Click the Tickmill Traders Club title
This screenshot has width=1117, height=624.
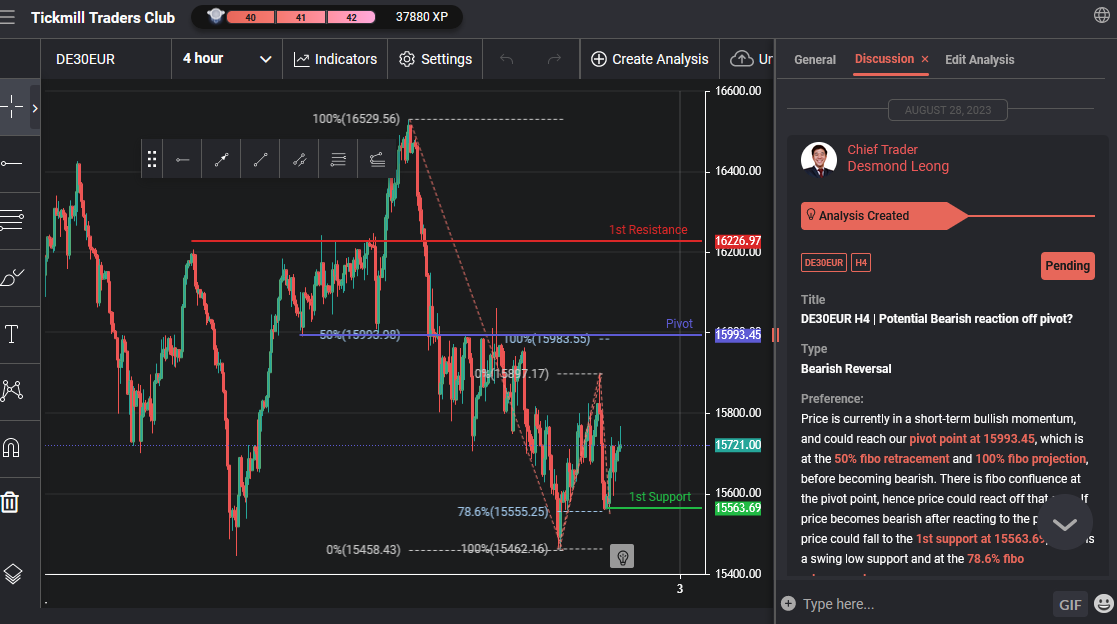pos(103,18)
